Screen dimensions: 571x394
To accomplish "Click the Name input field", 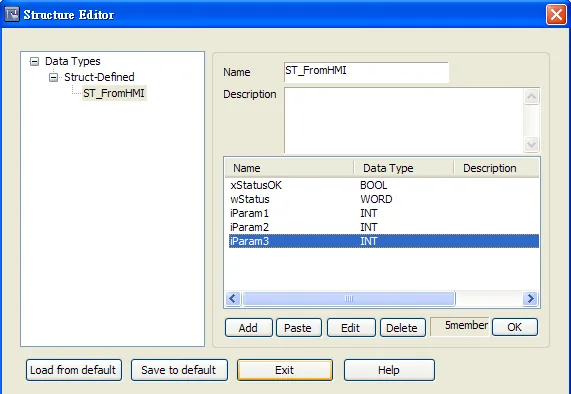I will tap(366, 72).
